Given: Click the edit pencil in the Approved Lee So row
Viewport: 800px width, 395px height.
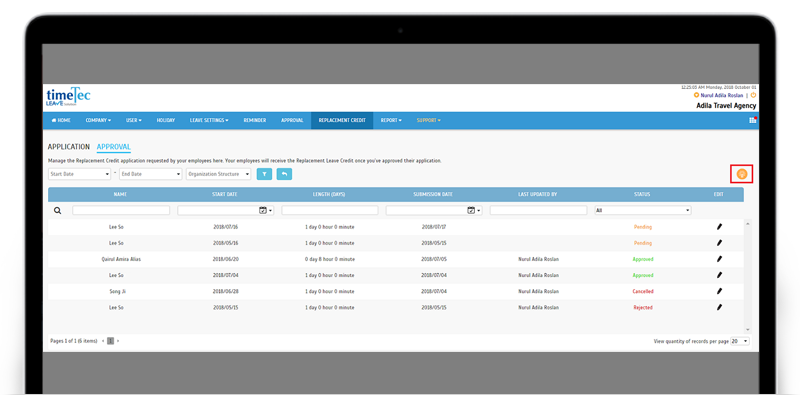Looking at the screenshot, I should point(719,275).
